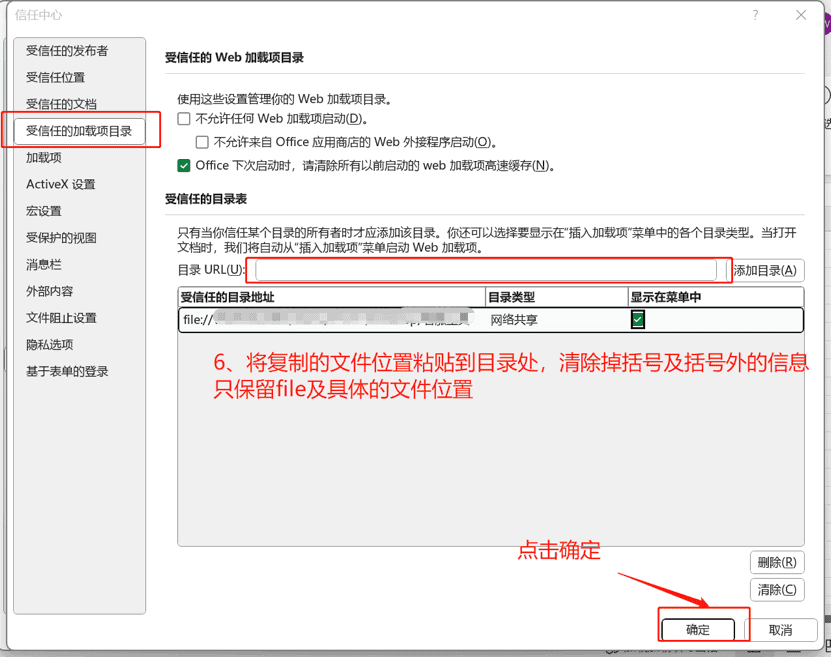Toggle 显示在菜单中 checkbox for the catalog
This screenshot has width=832, height=658.
(x=638, y=320)
